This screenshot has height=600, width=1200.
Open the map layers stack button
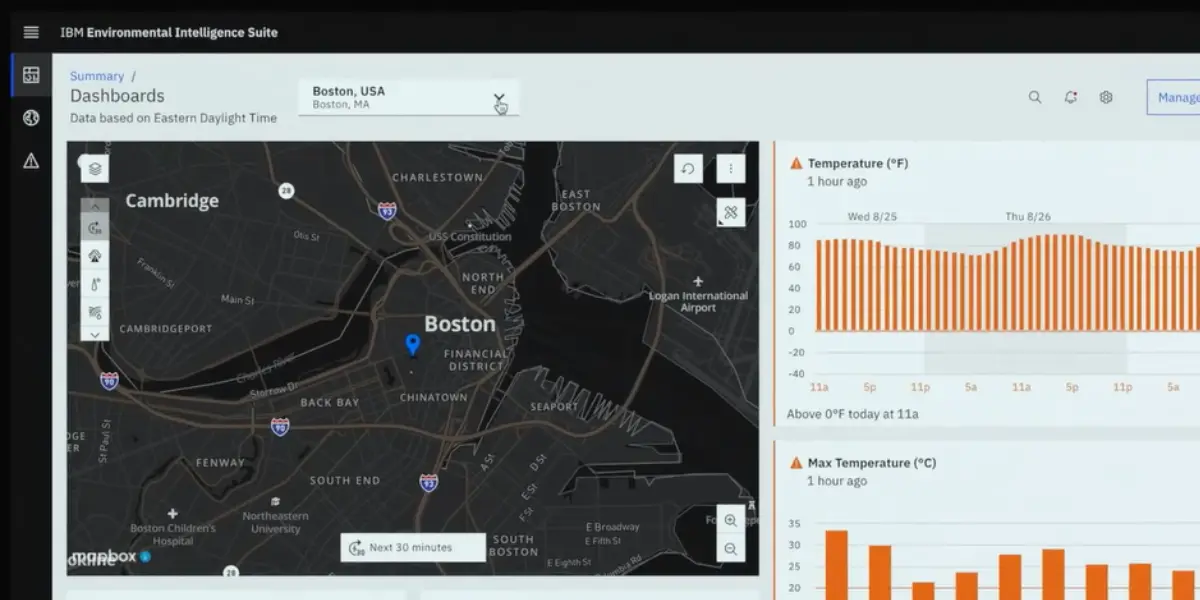pos(95,169)
